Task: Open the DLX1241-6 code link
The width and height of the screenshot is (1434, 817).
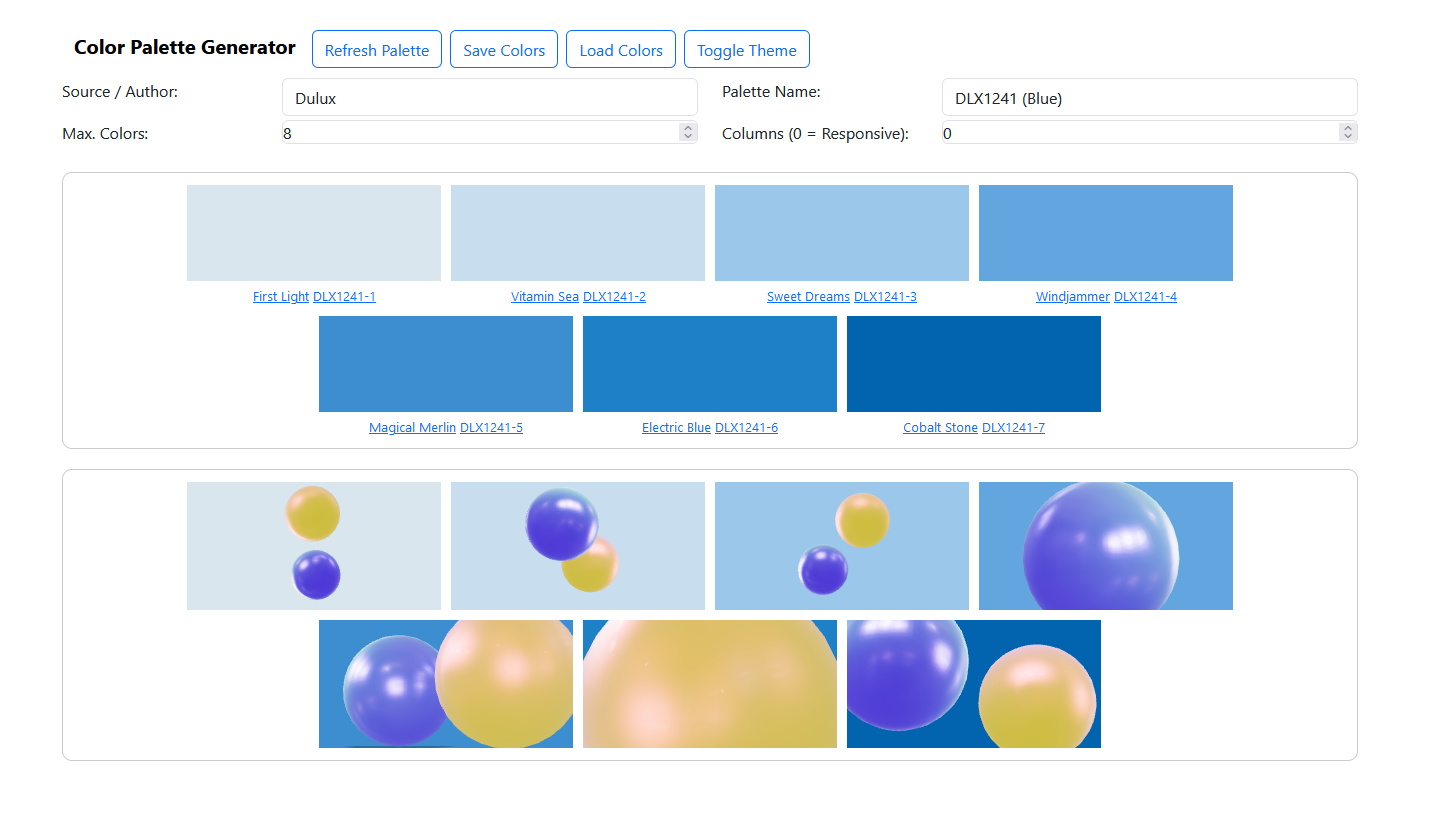Action: [x=746, y=428]
